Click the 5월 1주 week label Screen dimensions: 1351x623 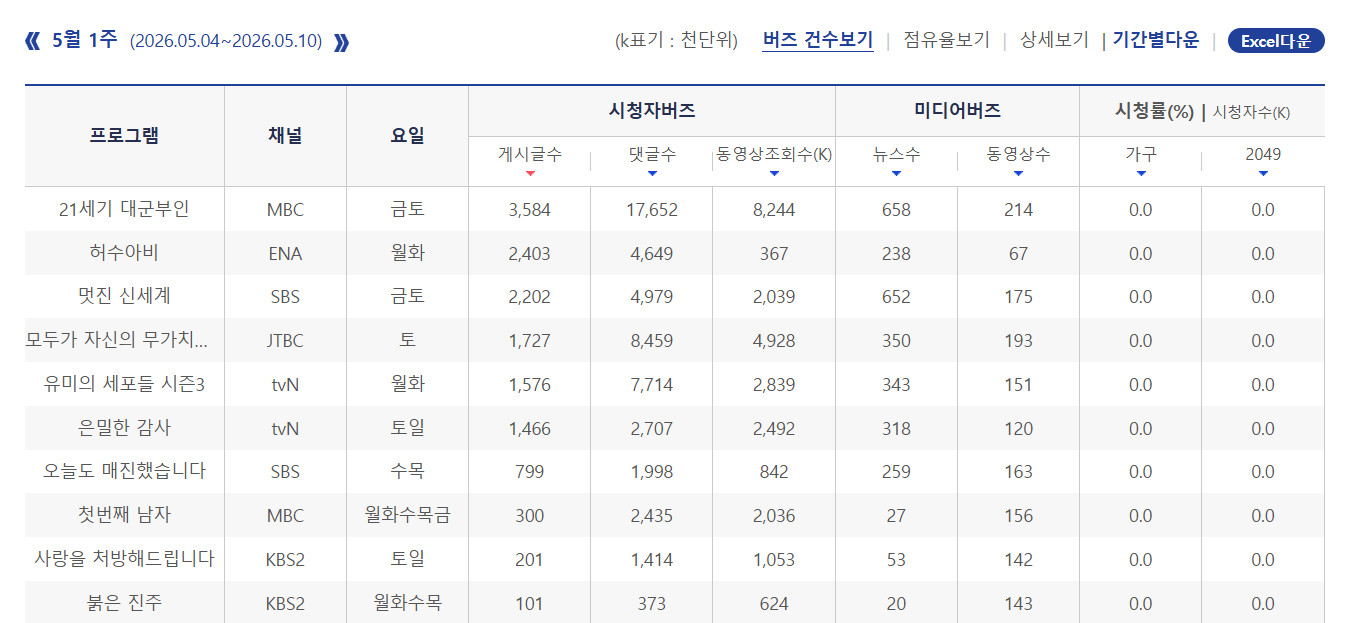click(84, 40)
